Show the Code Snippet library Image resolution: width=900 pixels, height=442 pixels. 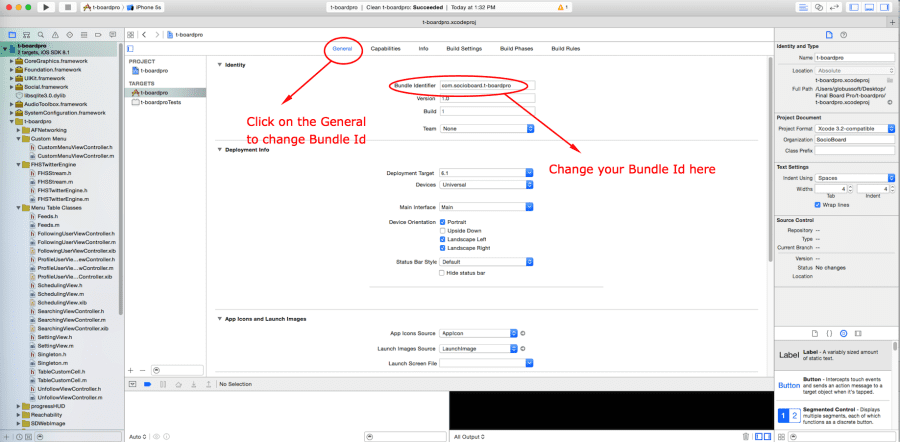829,333
